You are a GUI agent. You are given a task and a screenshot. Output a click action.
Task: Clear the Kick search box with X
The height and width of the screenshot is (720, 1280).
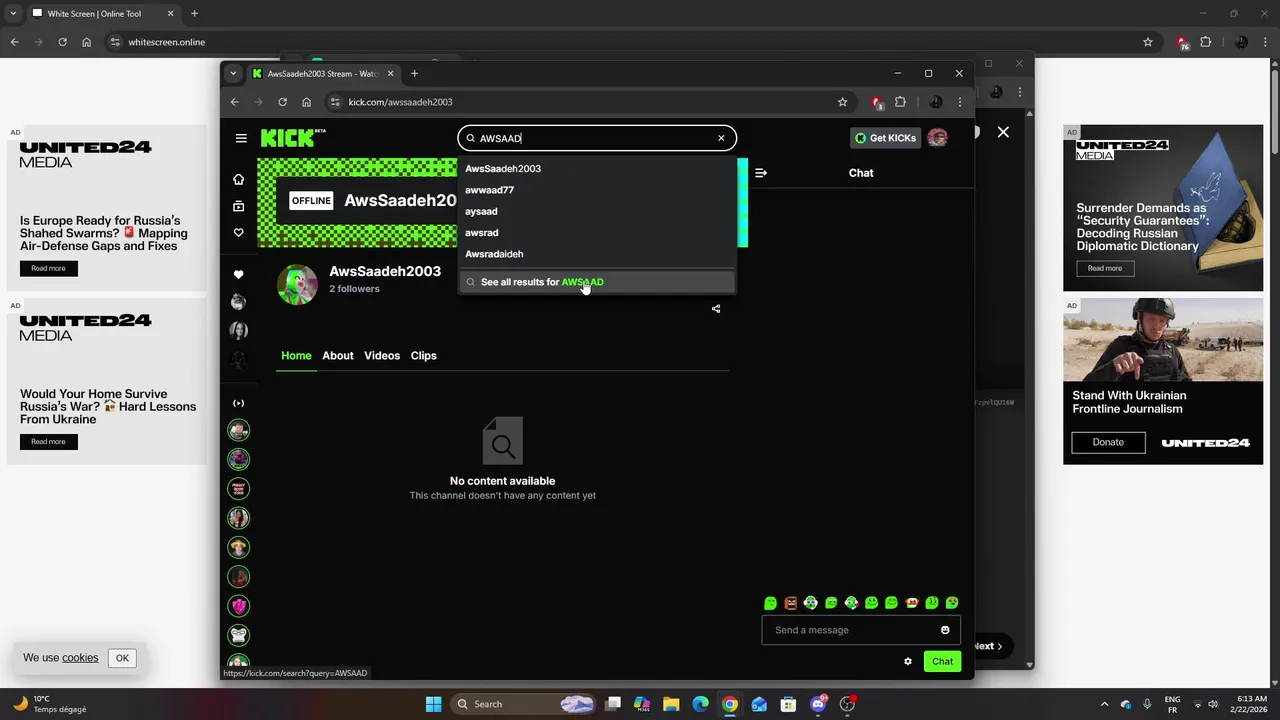point(721,138)
